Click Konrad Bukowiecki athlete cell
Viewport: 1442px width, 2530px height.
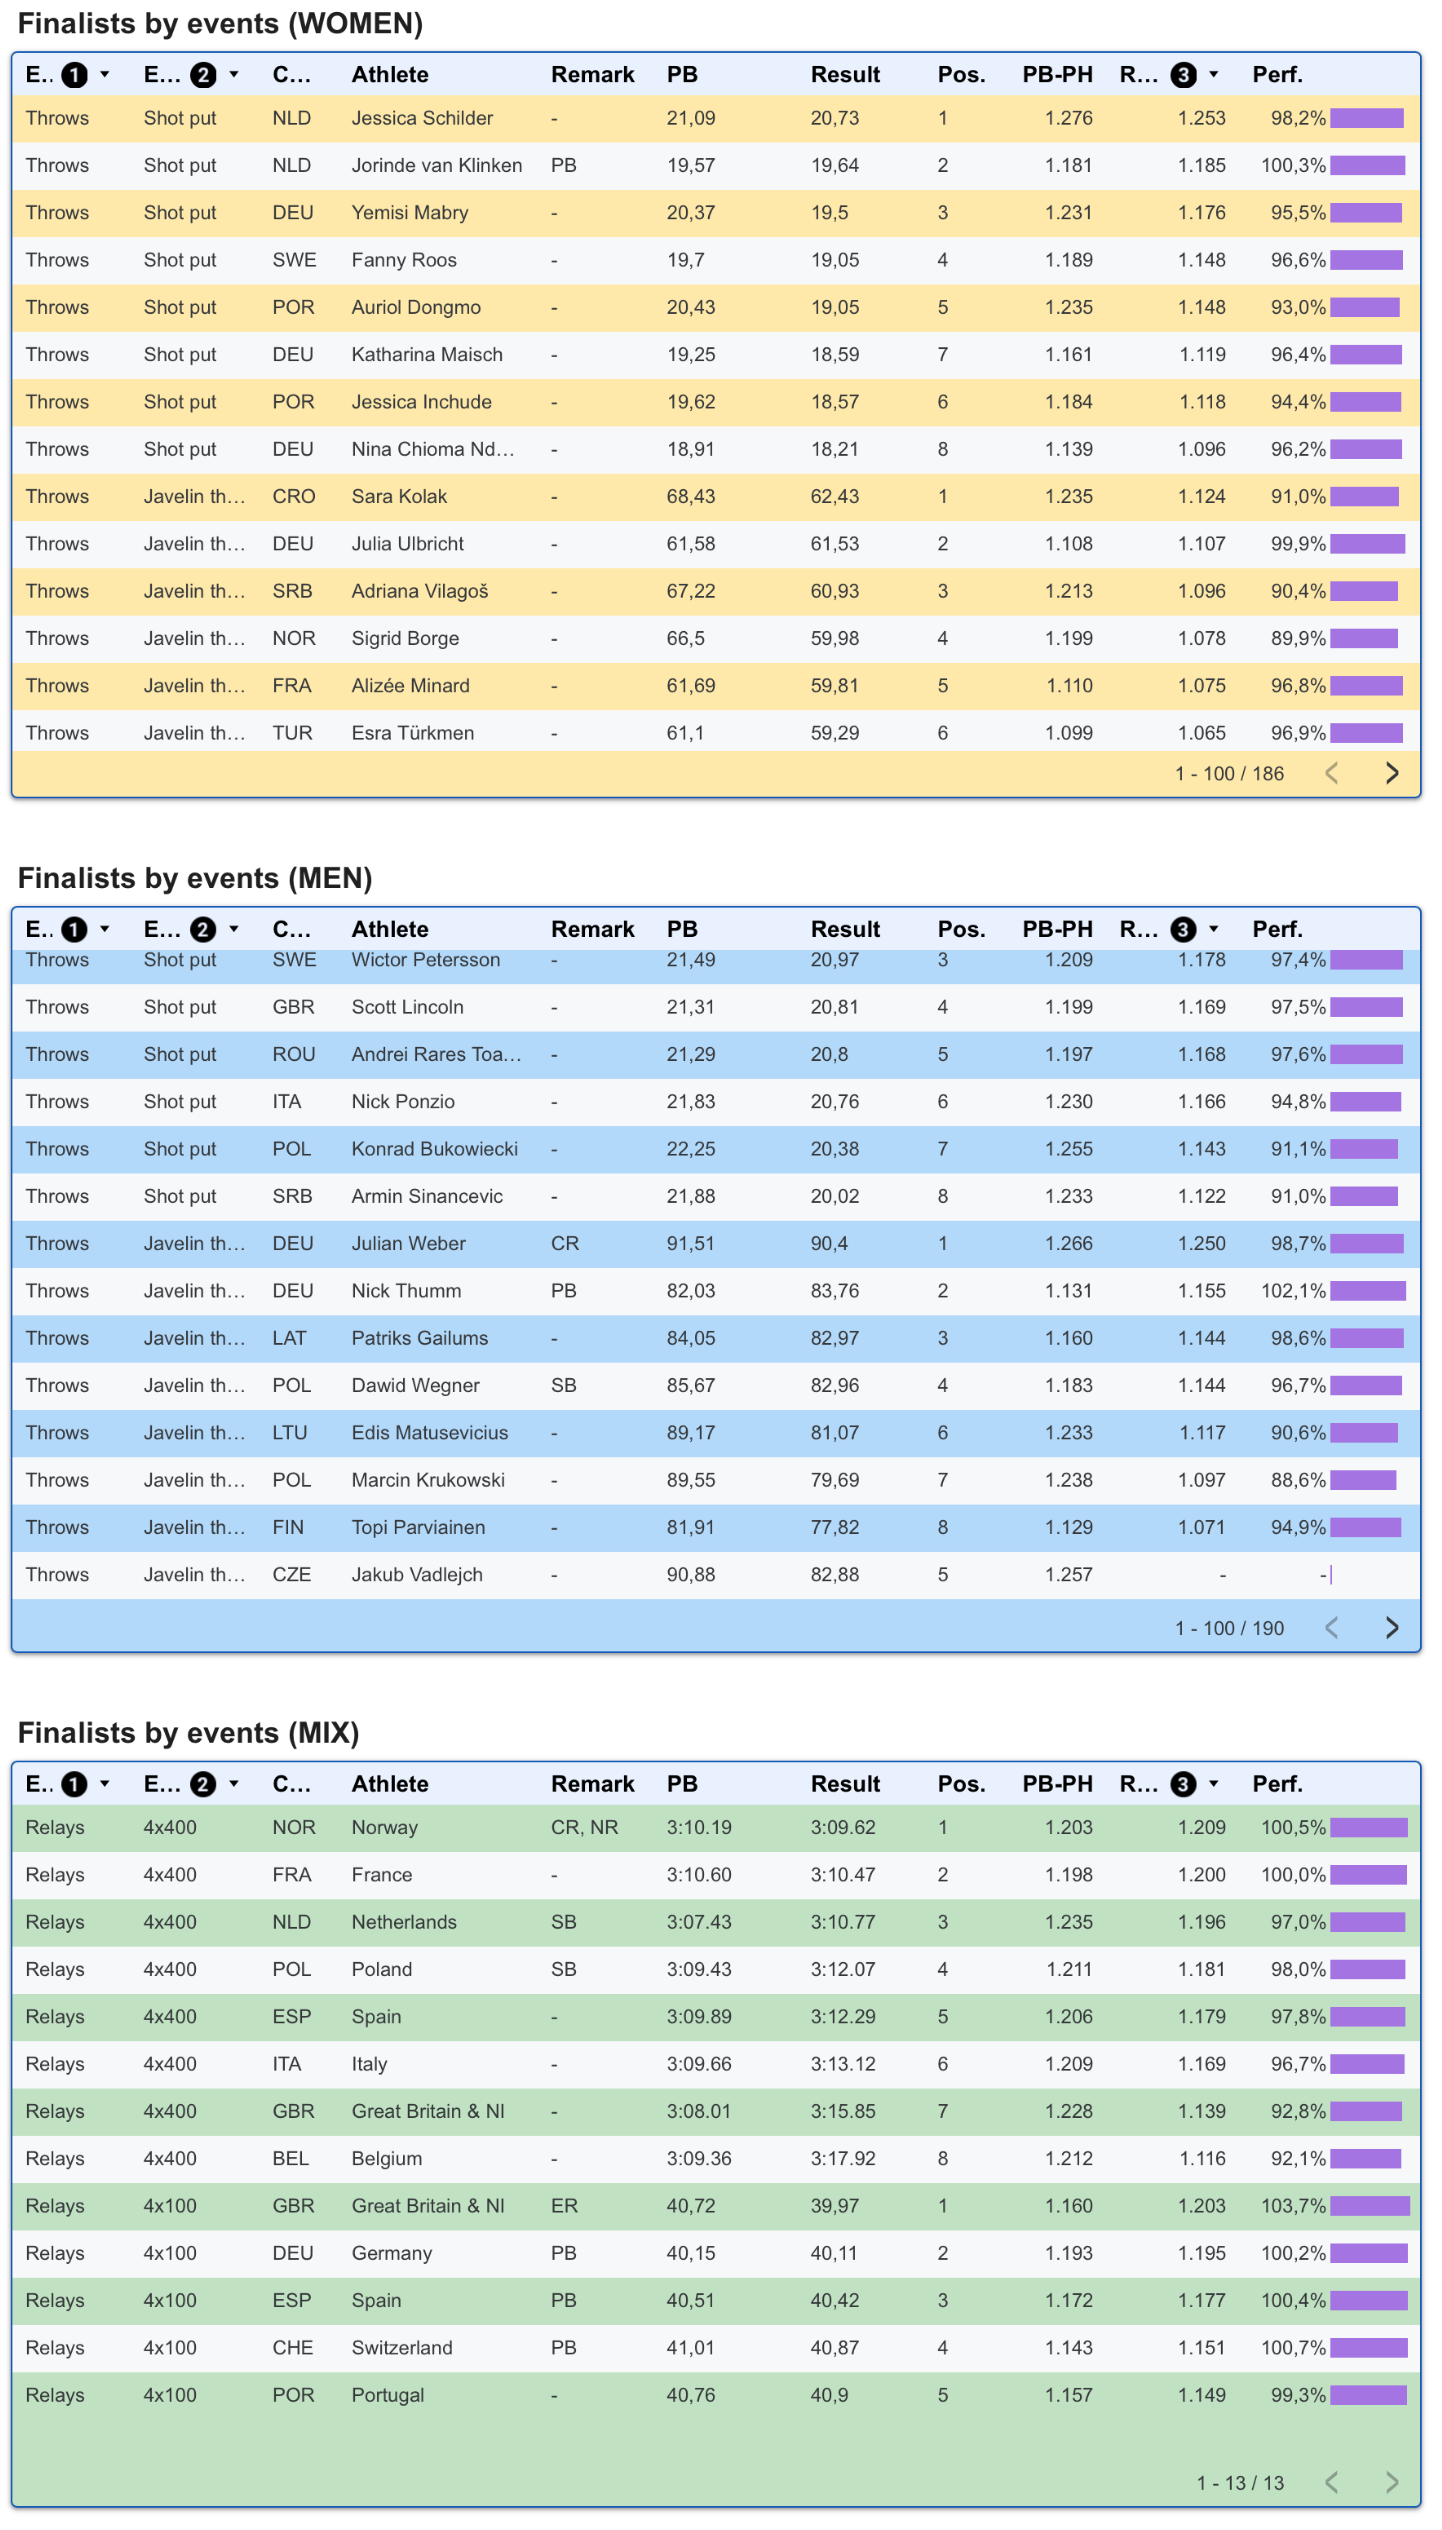(x=434, y=1150)
